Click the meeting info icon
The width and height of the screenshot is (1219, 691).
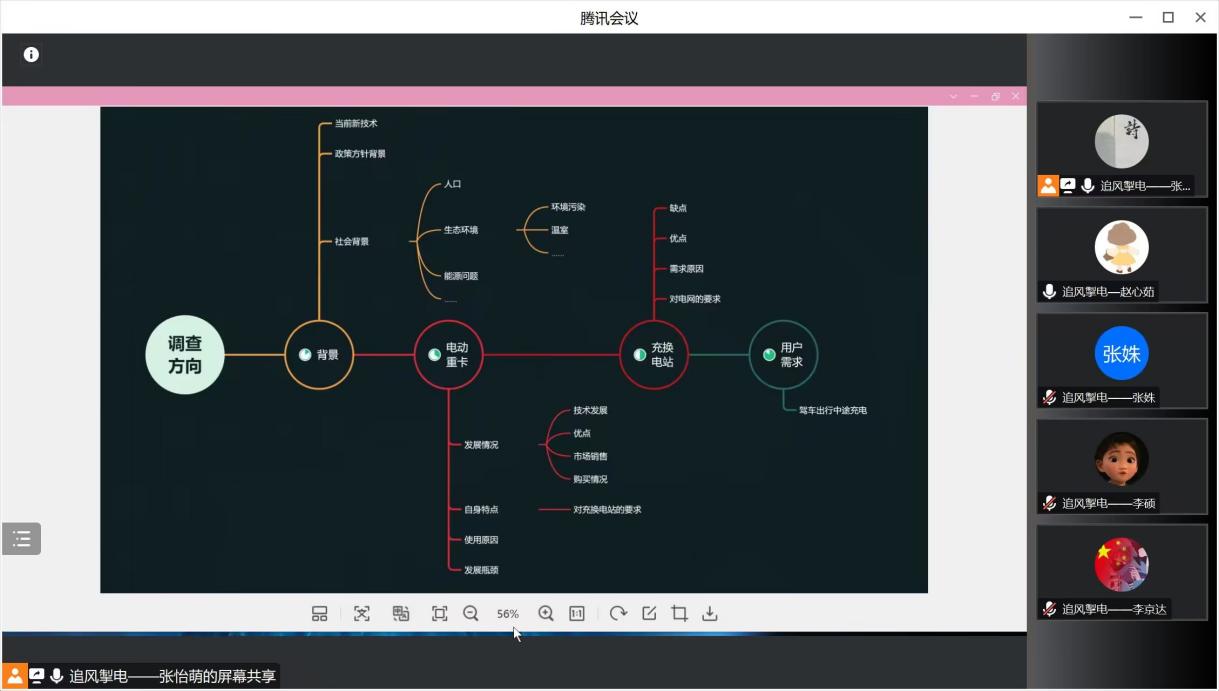tap(31, 55)
